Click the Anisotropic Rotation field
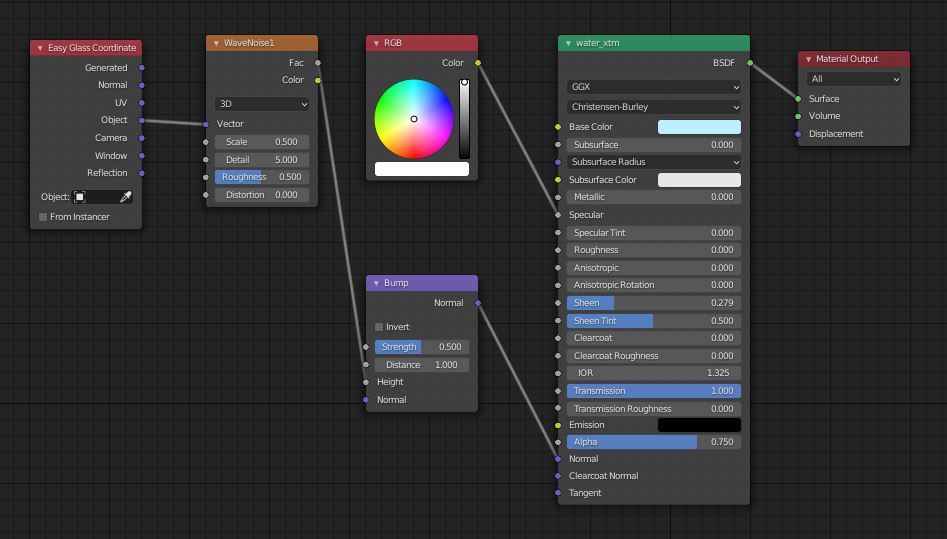Image resolution: width=947 pixels, height=539 pixels. point(653,285)
